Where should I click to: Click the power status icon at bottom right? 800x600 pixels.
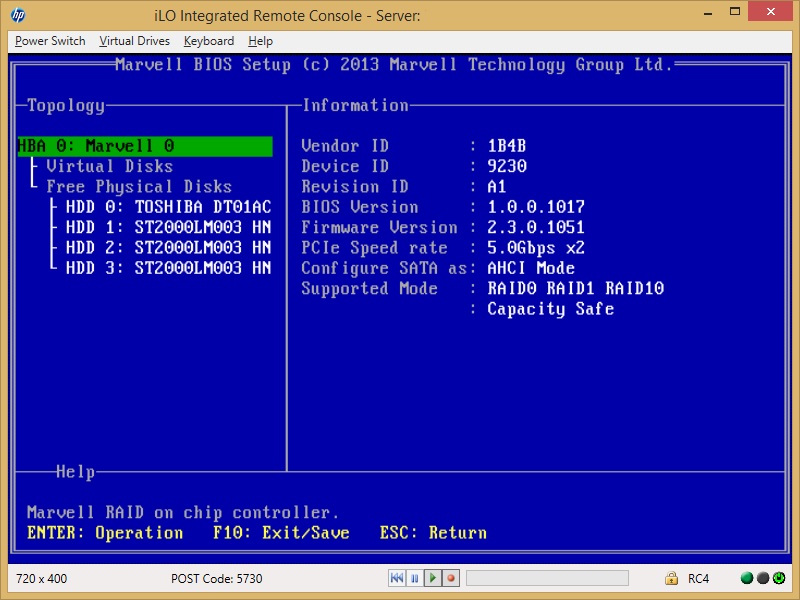tap(778, 578)
